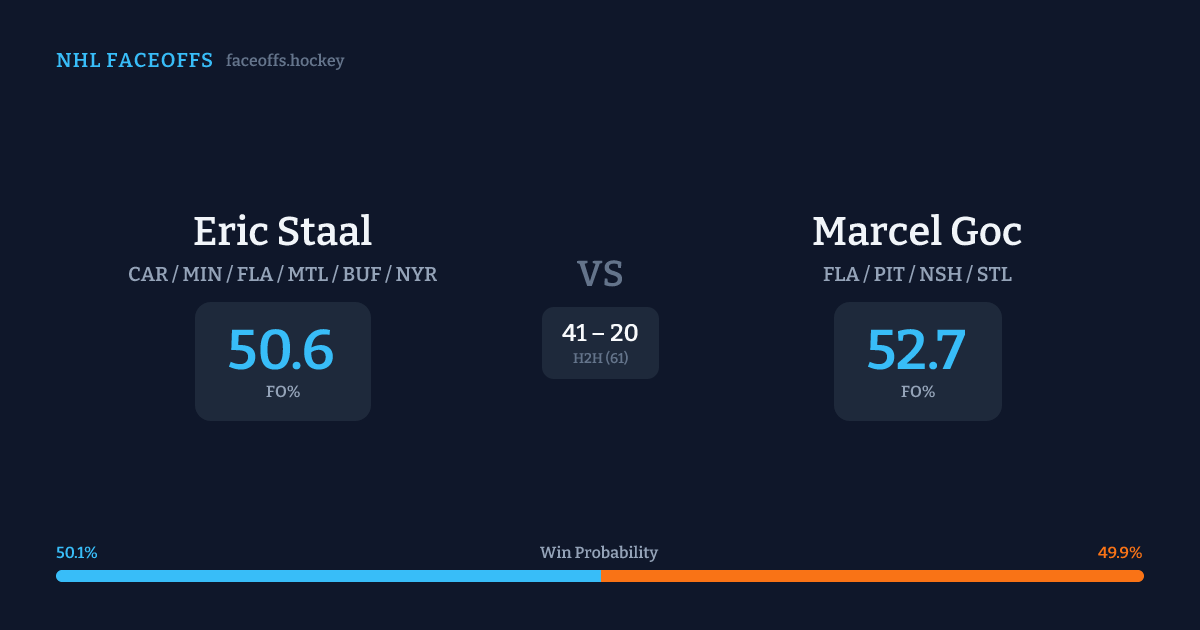Click the VS text between players
Image resolution: width=1200 pixels, height=630 pixels.
point(600,274)
